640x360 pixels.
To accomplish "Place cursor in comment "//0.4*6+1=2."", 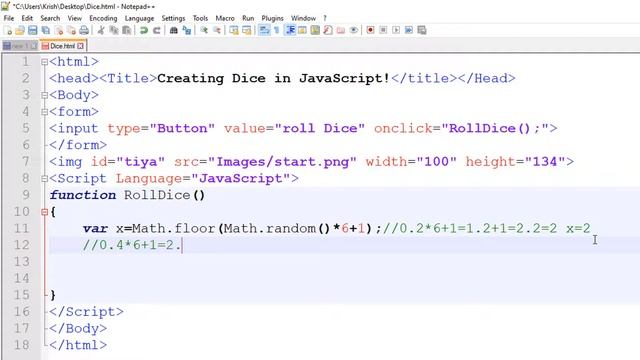I will [132, 245].
